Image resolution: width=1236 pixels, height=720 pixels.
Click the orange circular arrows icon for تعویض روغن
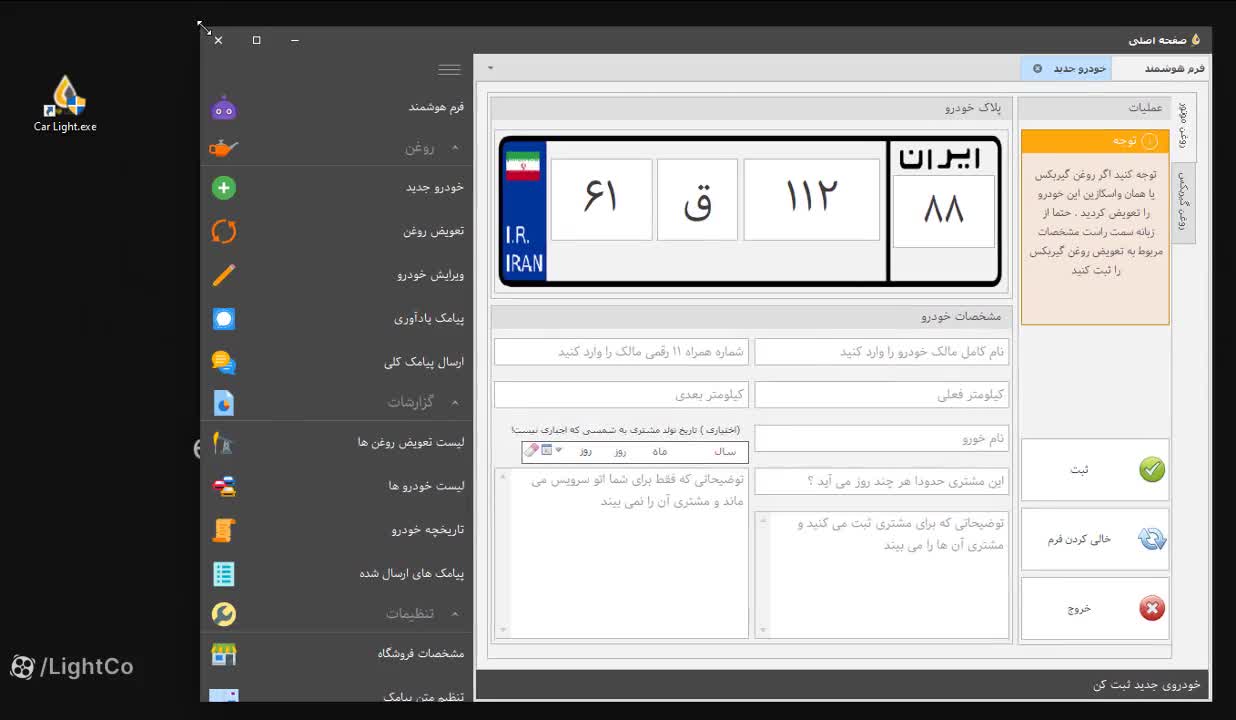(x=222, y=231)
